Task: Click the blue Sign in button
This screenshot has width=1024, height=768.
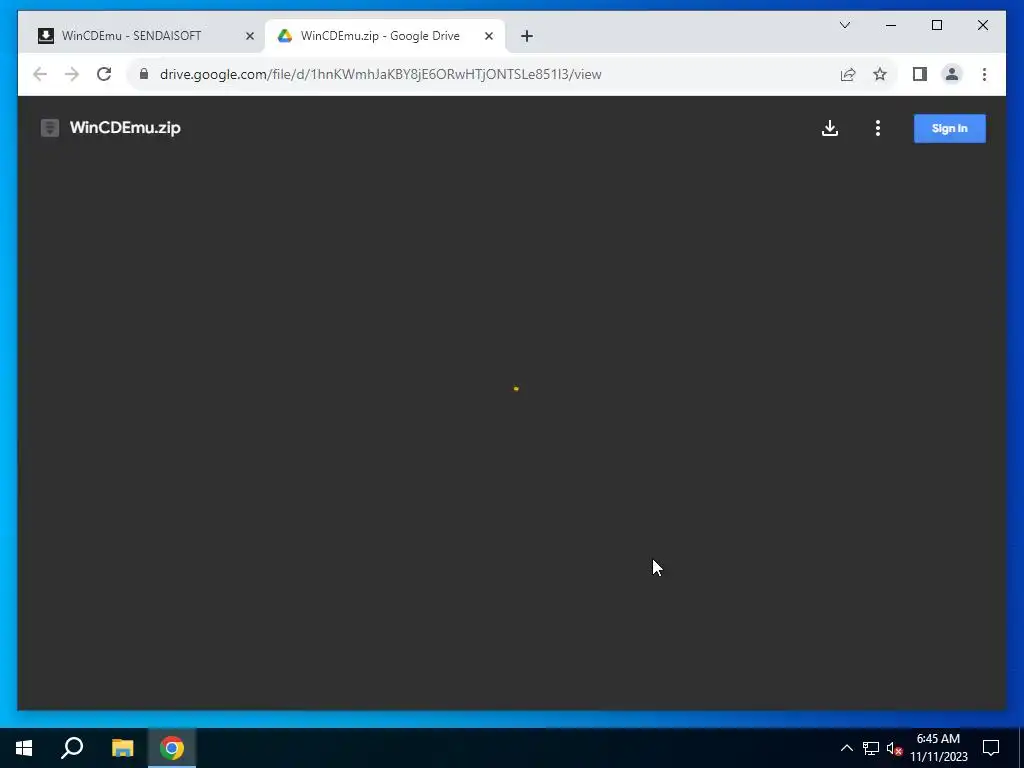Action: (x=950, y=128)
